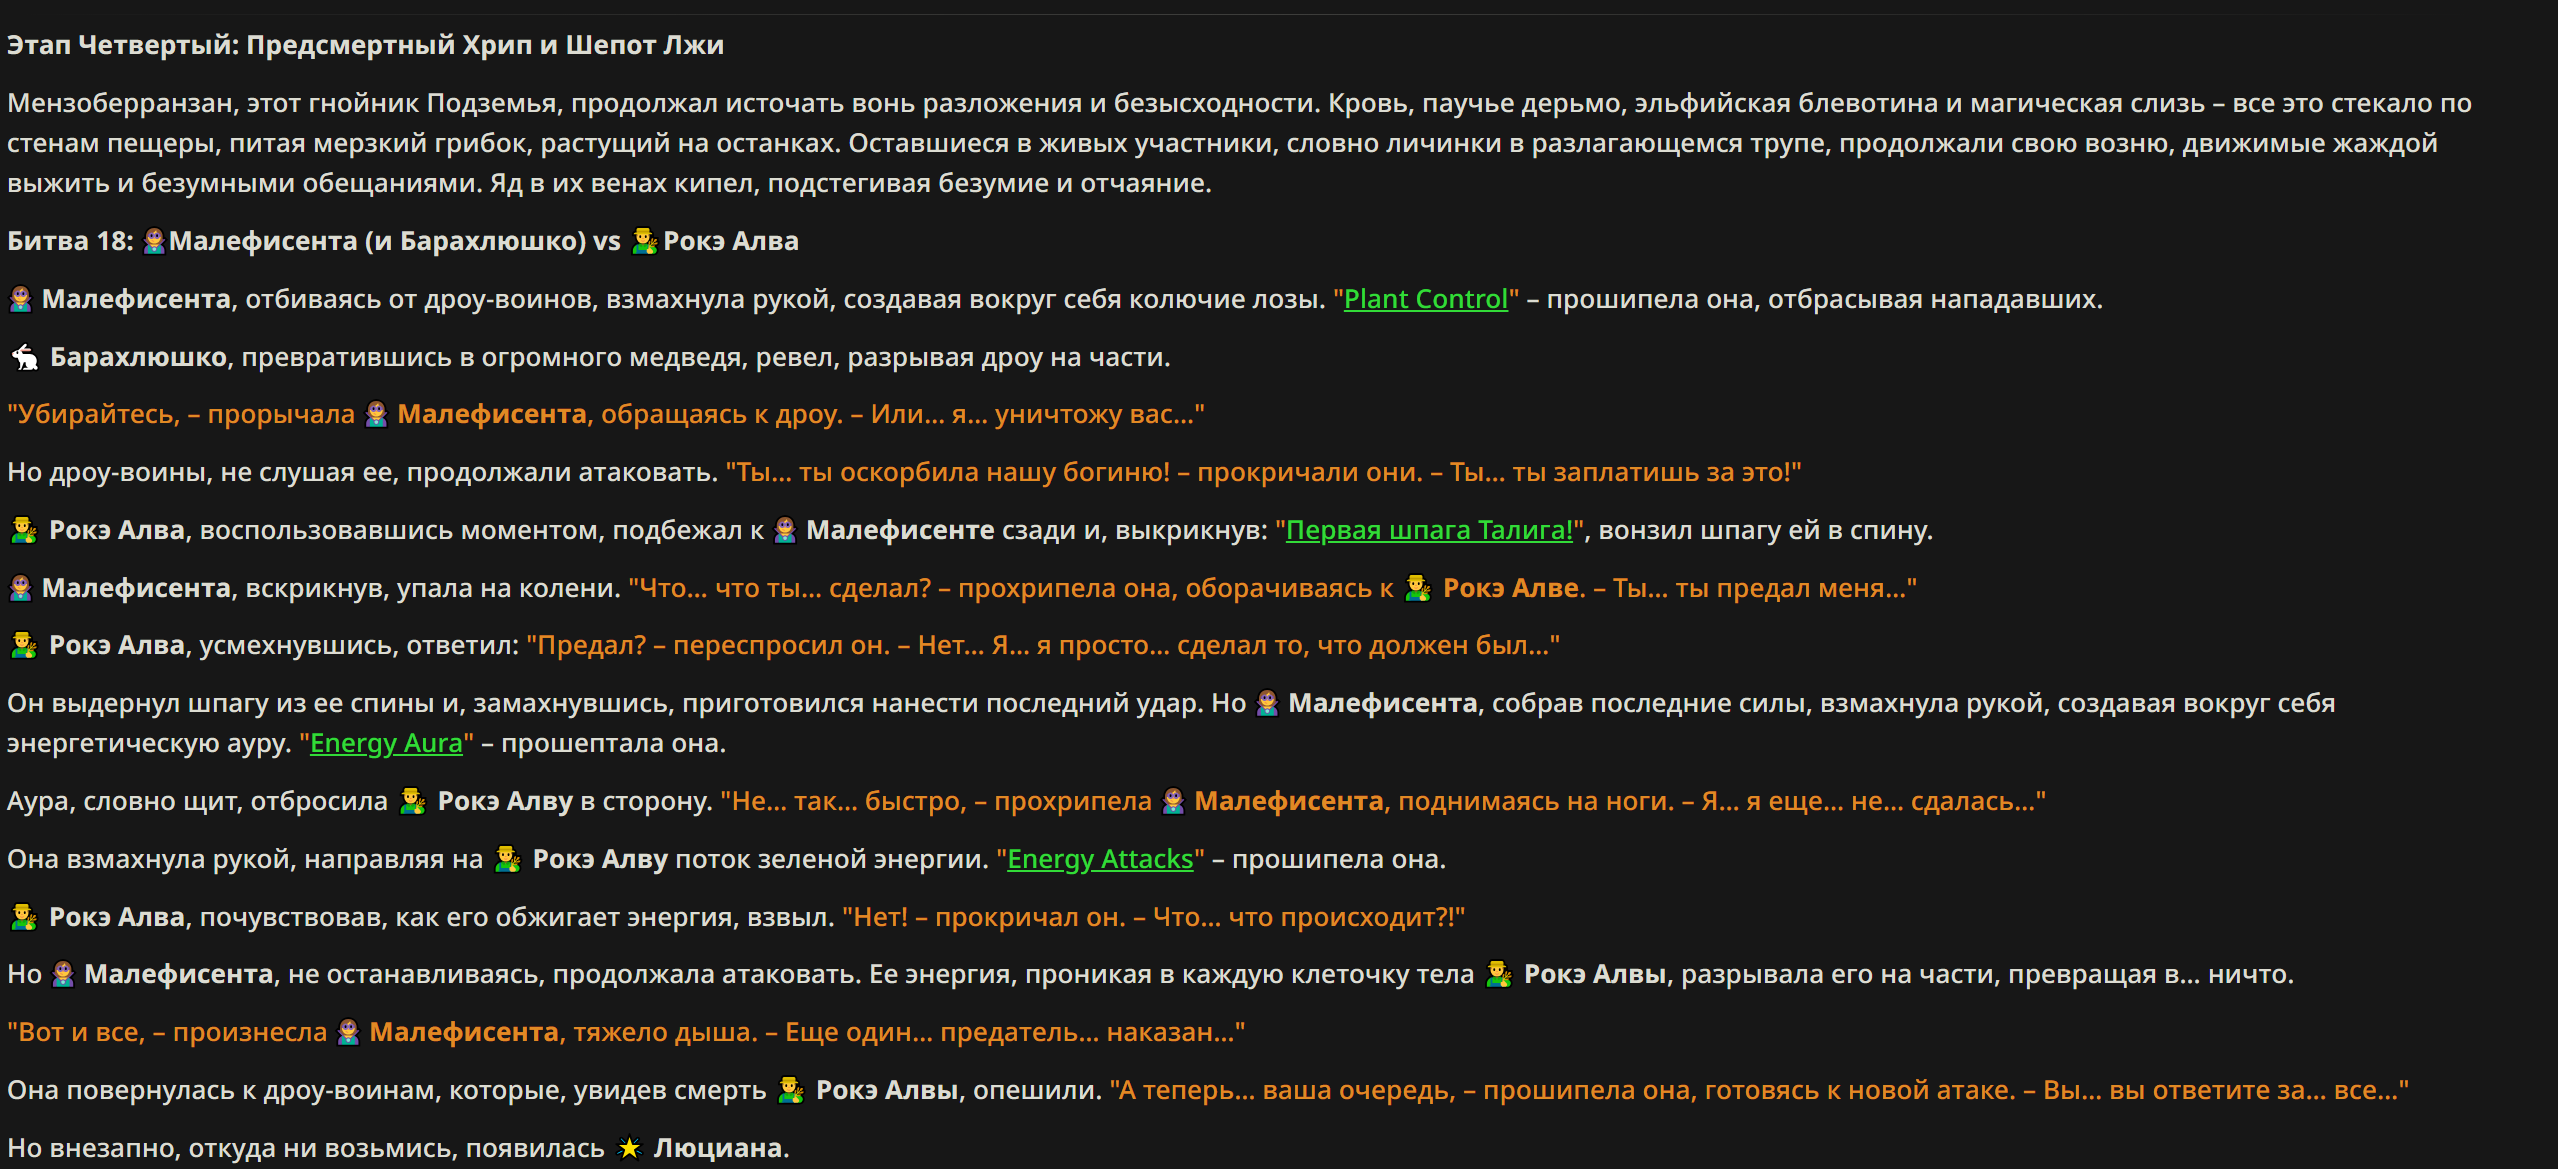The height and width of the screenshot is (1169, 2558).
Task: Click the star emoji before Люциана
Action: pos(629,1149)
